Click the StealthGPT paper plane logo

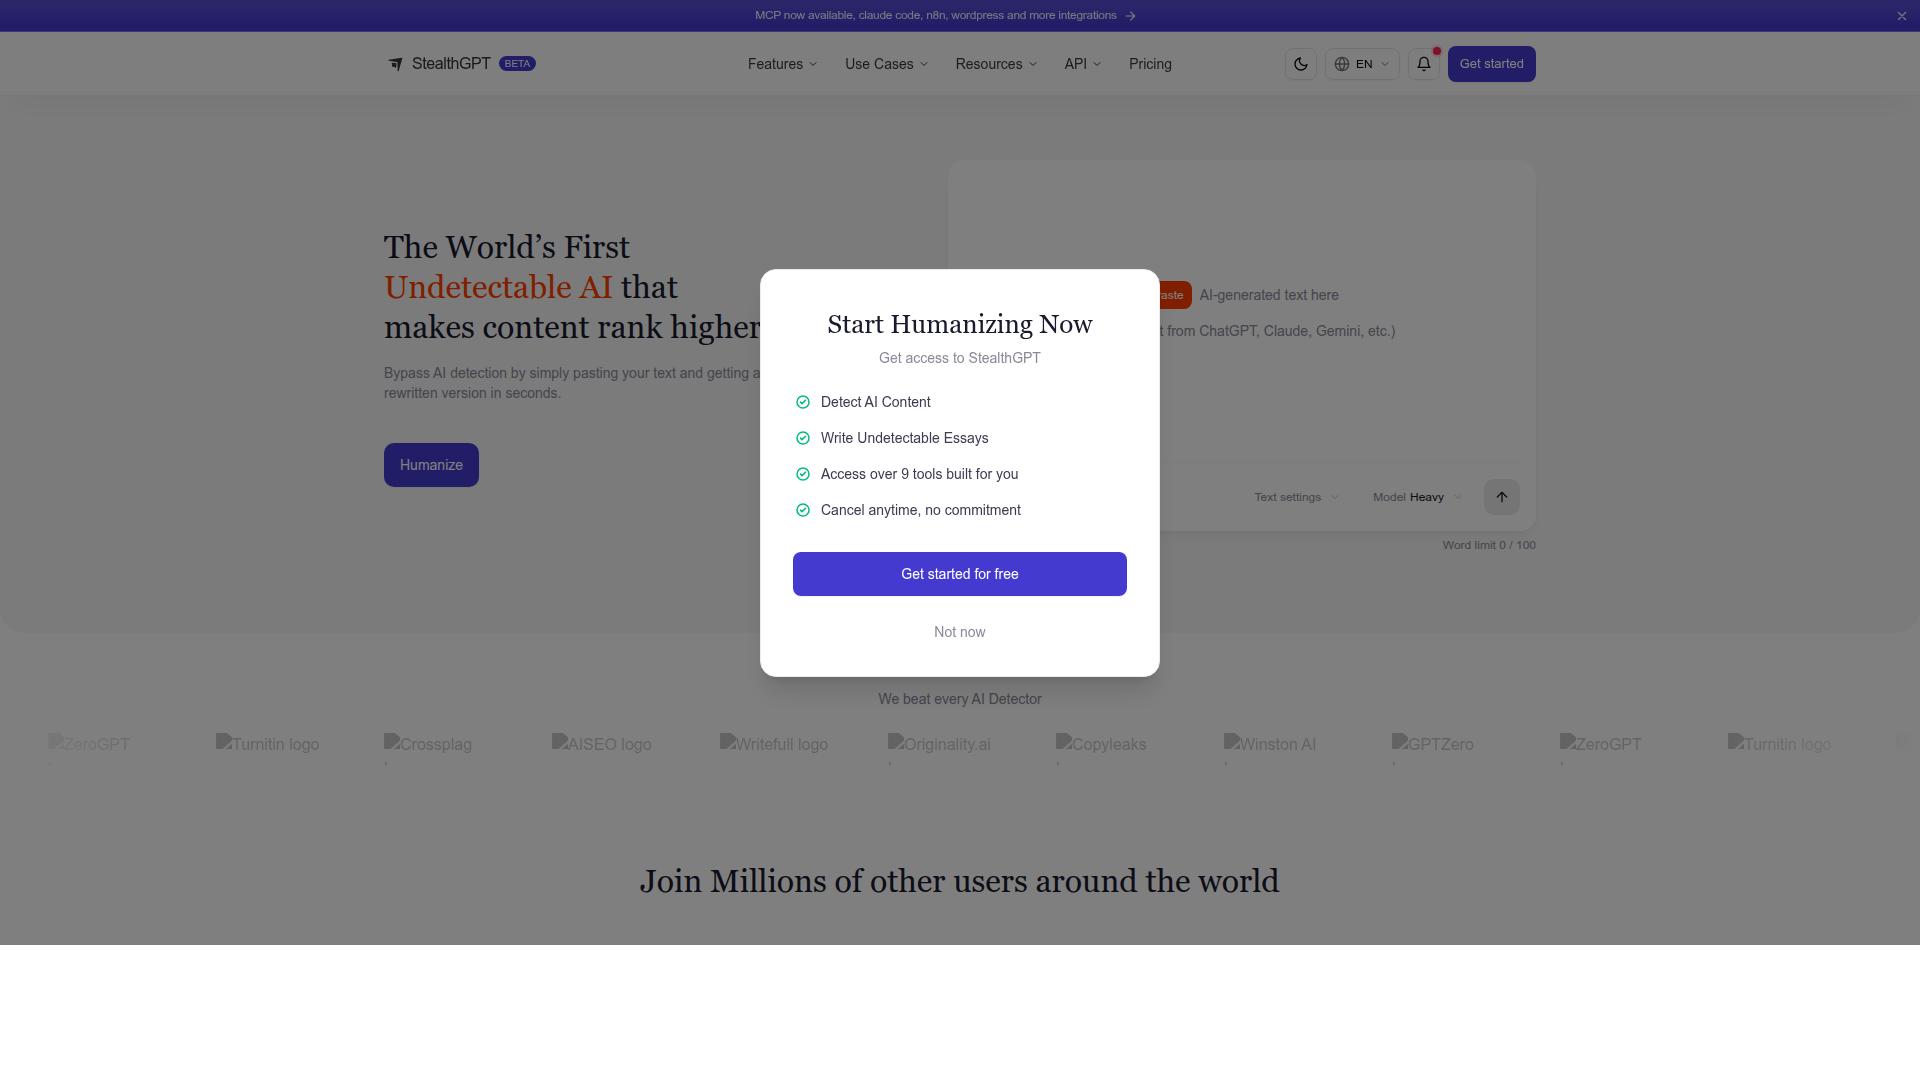click(395, 64)
